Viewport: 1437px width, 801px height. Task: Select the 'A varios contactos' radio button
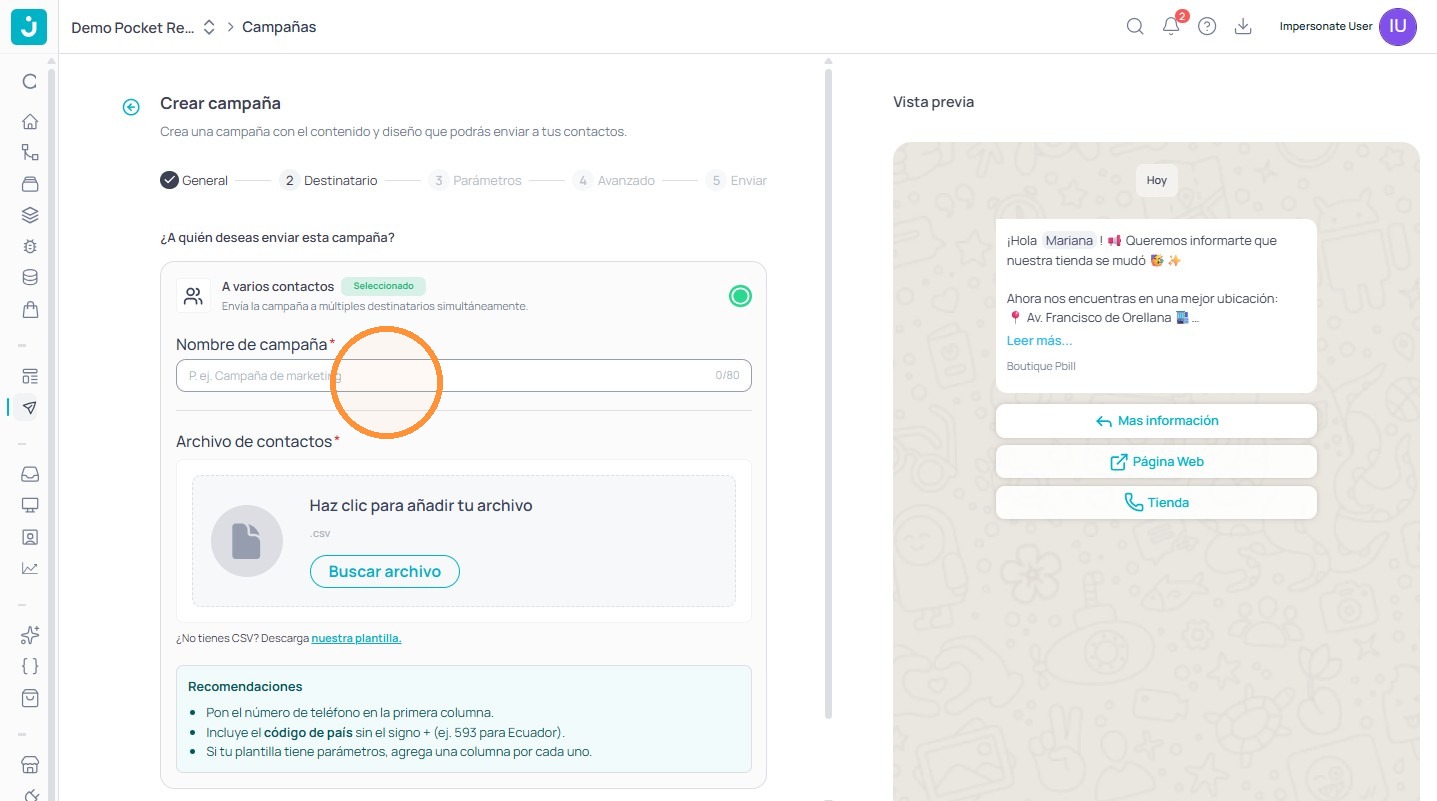[x=740, y=296]
